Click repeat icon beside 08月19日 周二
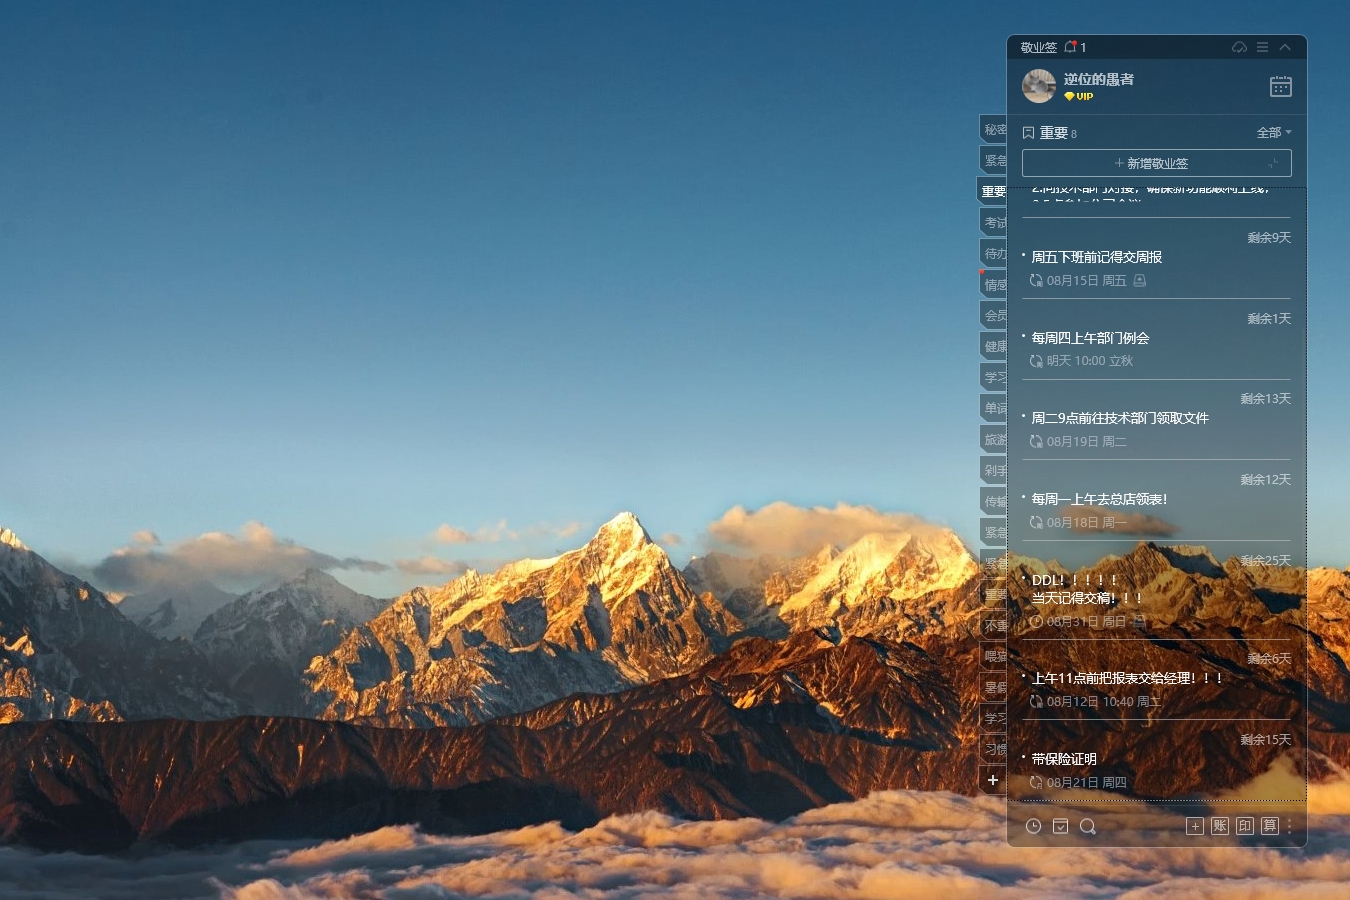Image resolution: width=1350 pixels, height=900 pixels. pos(1036,442)
